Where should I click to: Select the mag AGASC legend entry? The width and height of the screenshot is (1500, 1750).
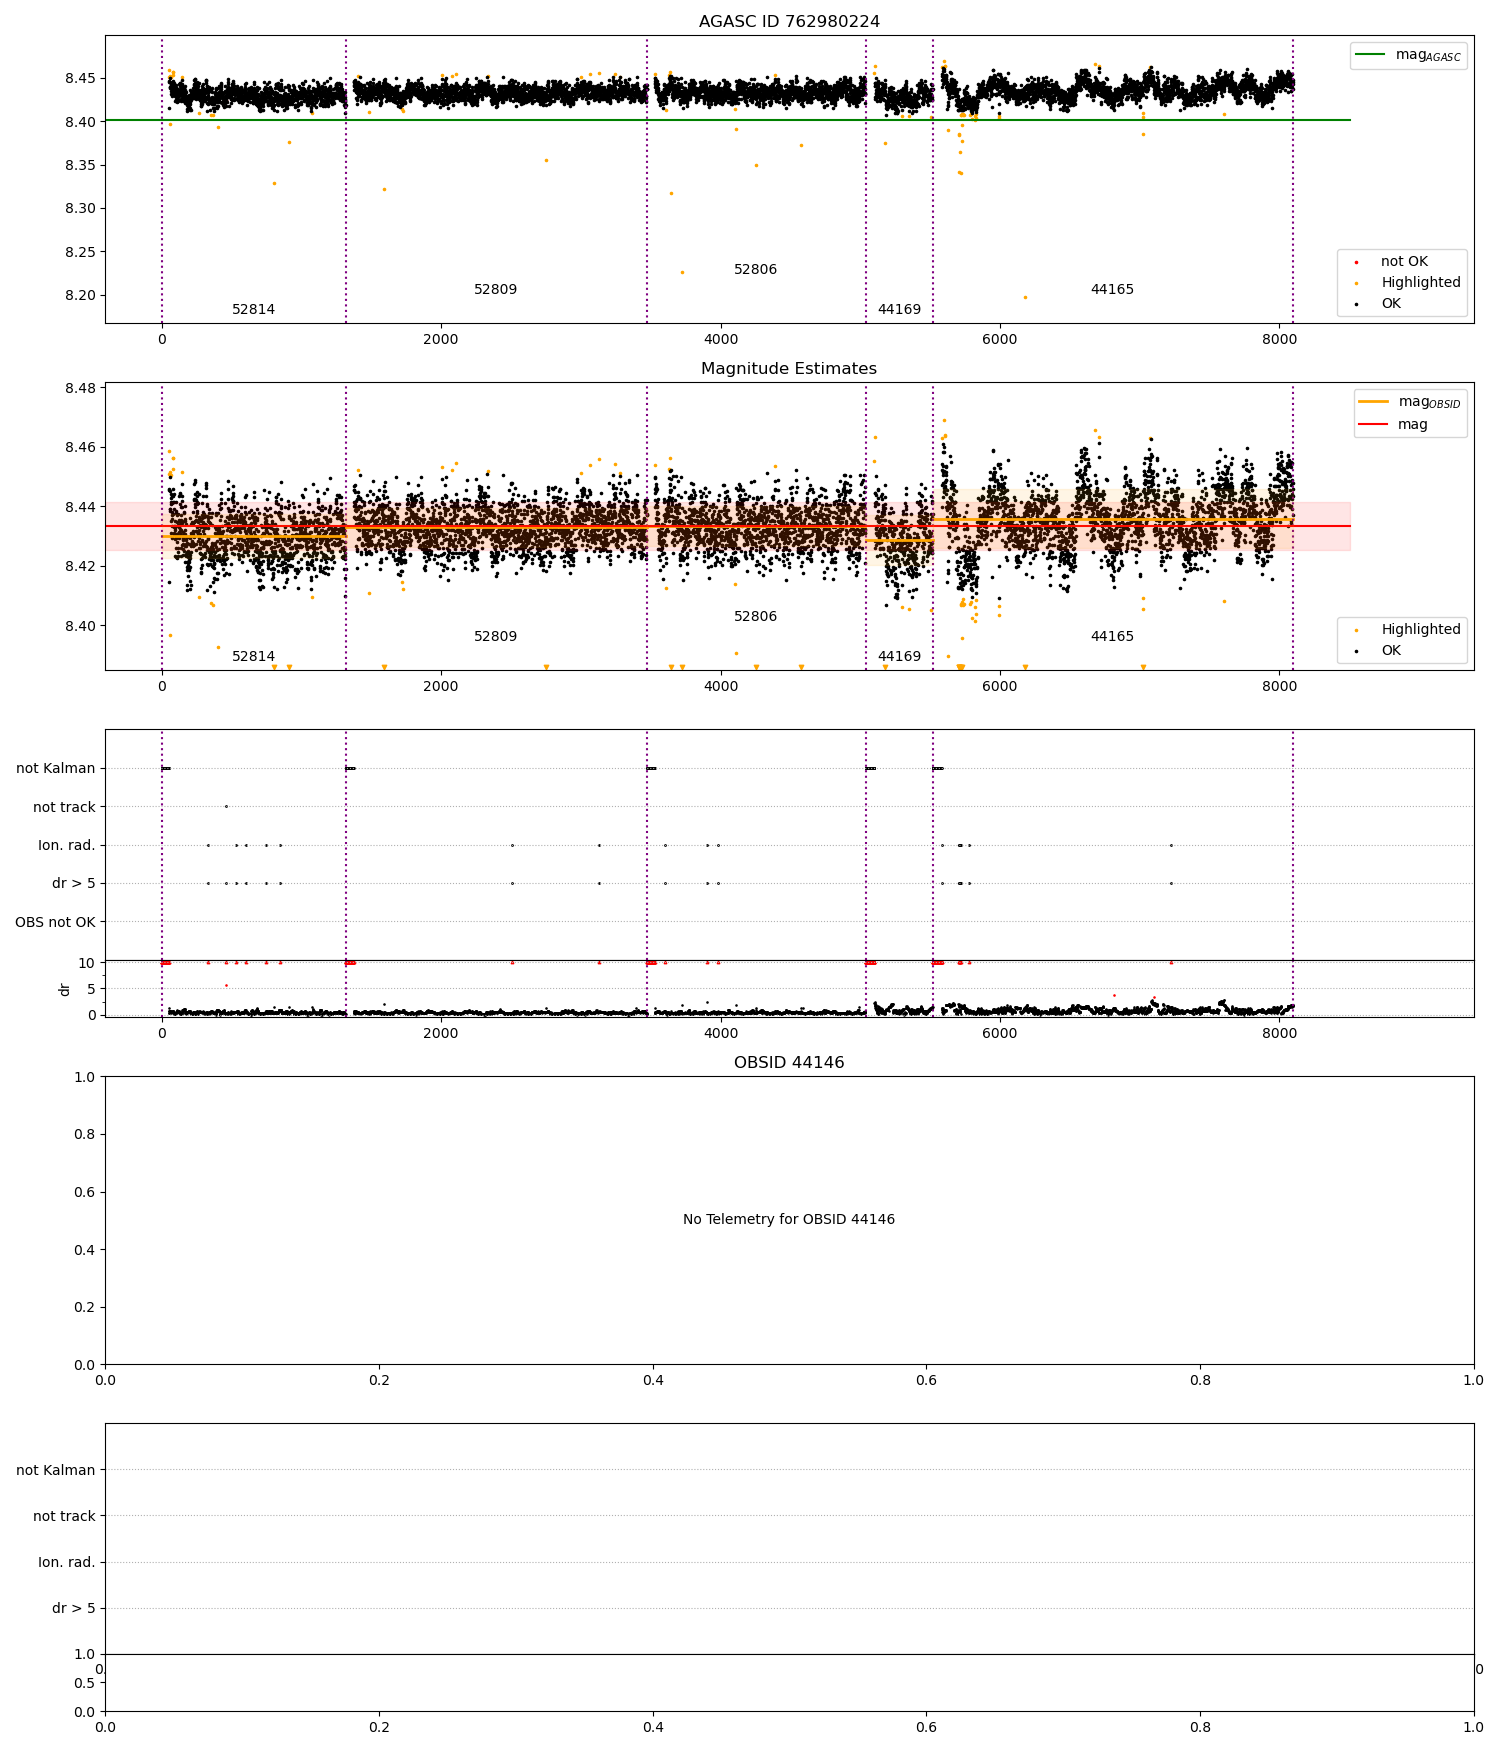click(1408, 55)
